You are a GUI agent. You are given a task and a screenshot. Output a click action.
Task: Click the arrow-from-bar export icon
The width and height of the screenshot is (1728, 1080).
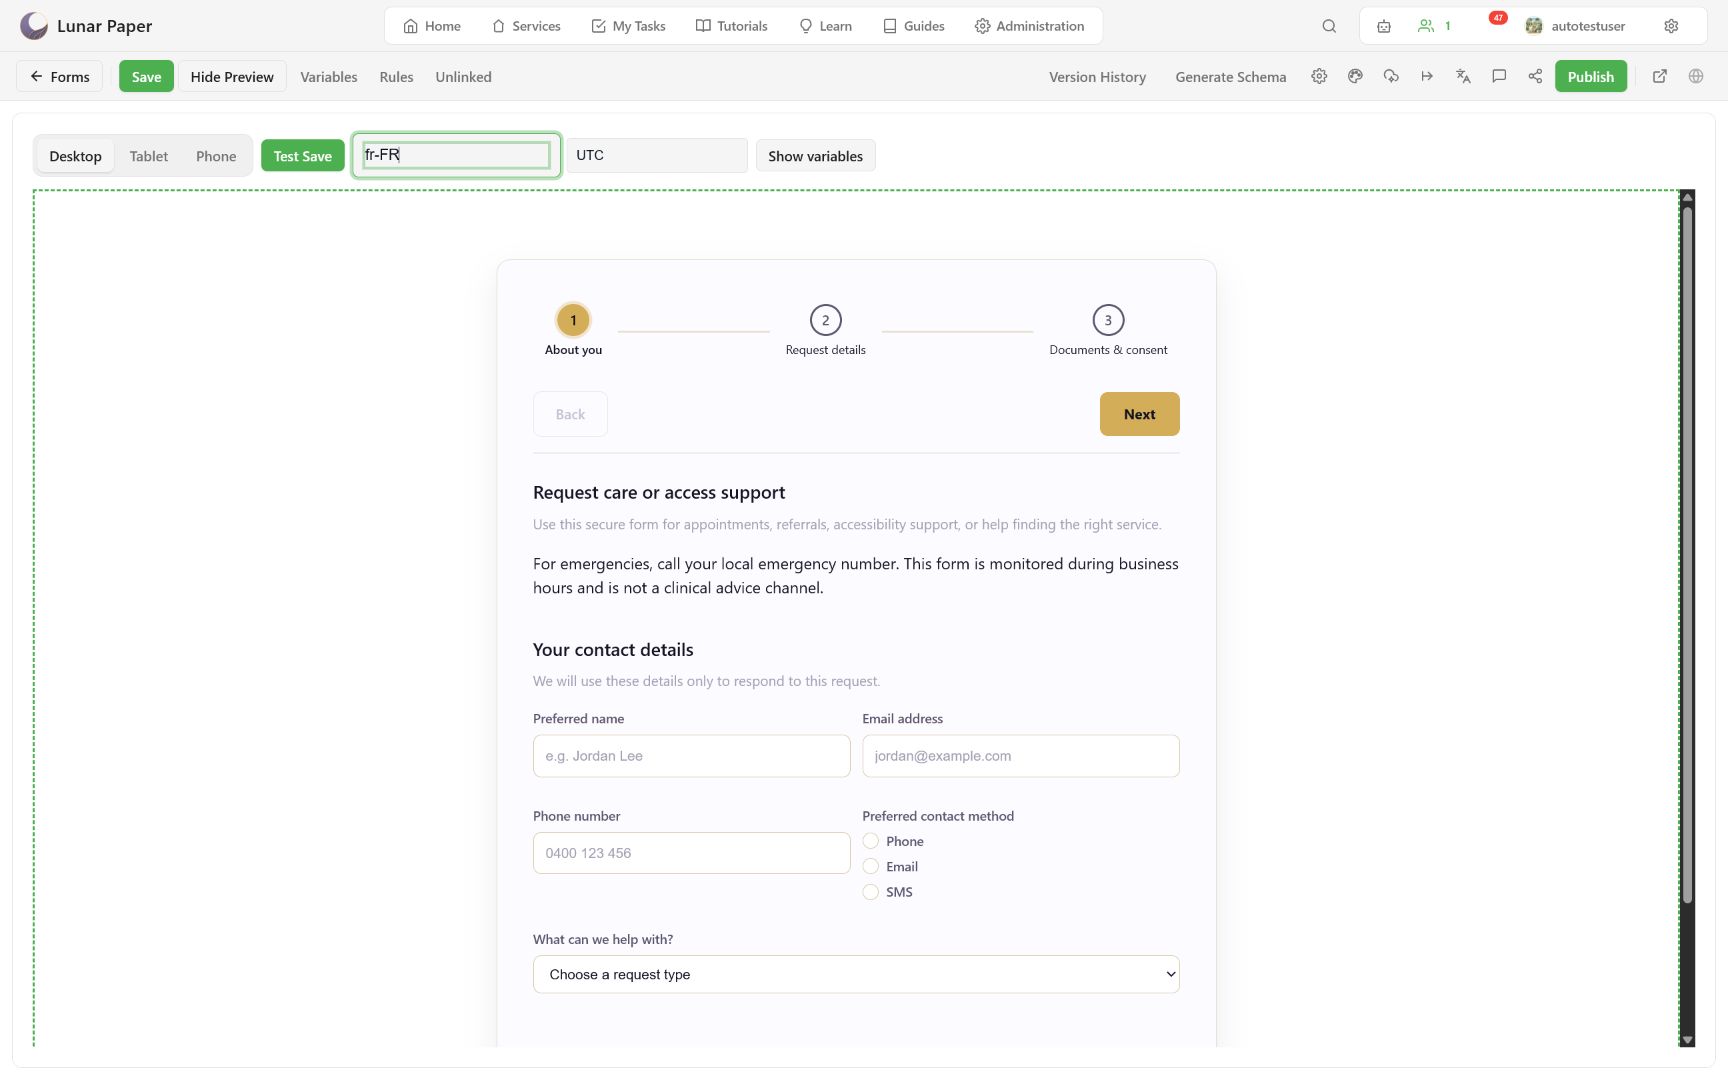pos(1427,76)
